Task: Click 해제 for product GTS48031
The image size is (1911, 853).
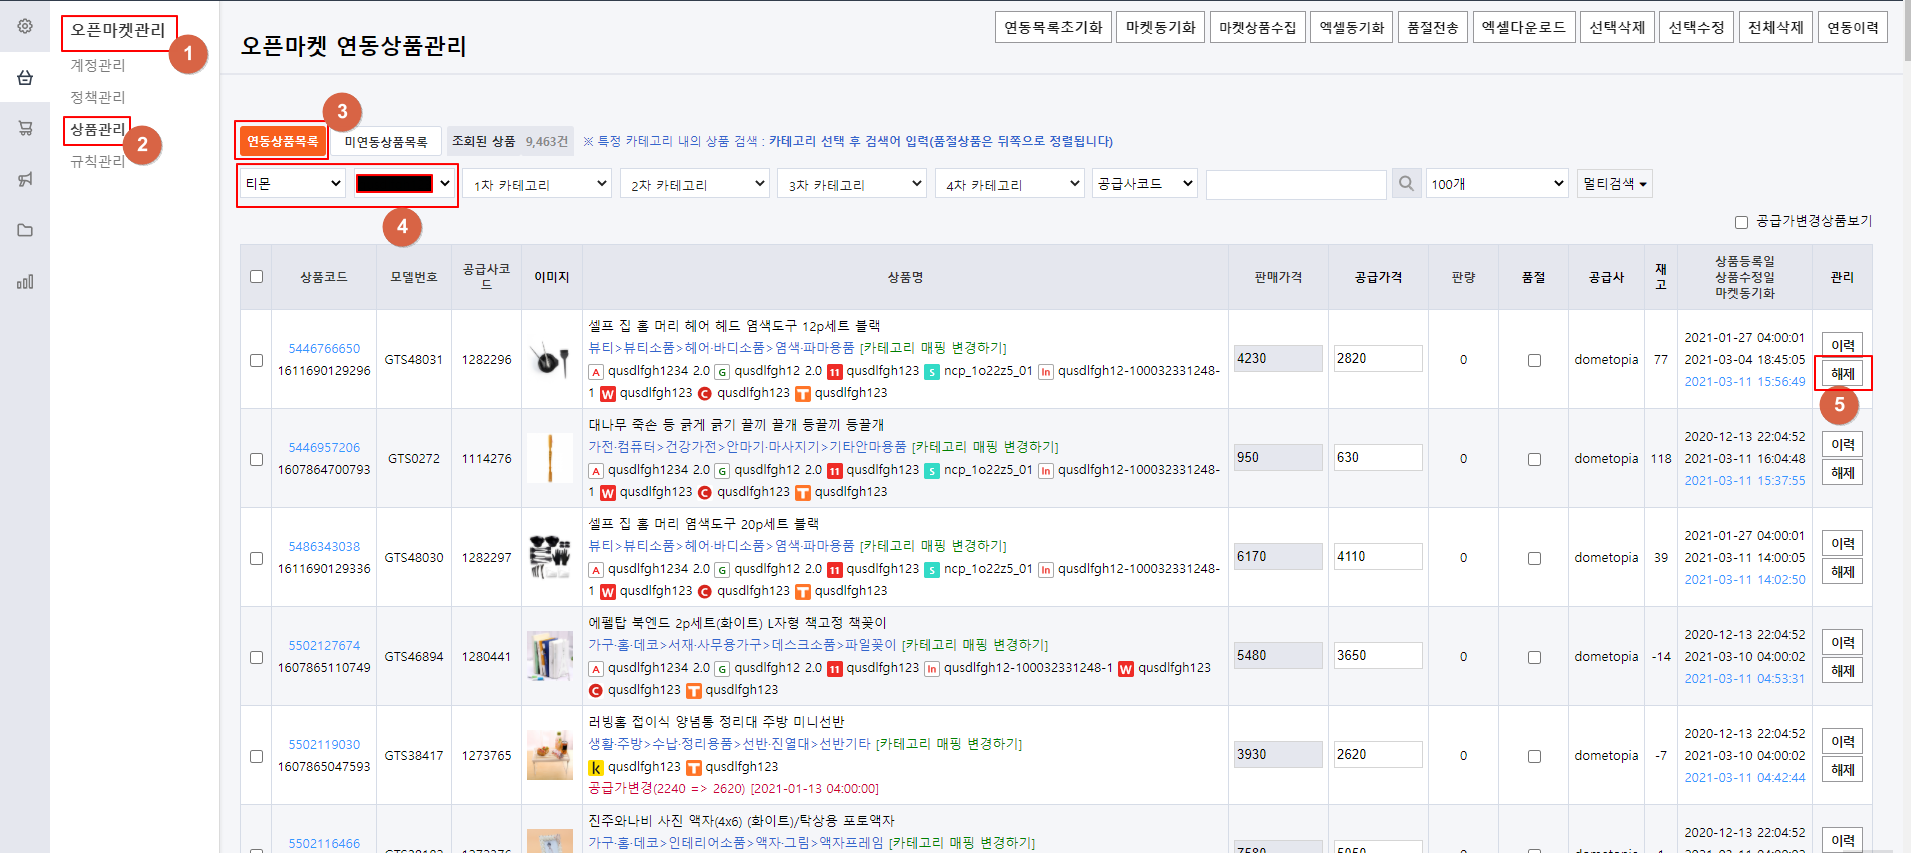Action: click(1842, 373)
